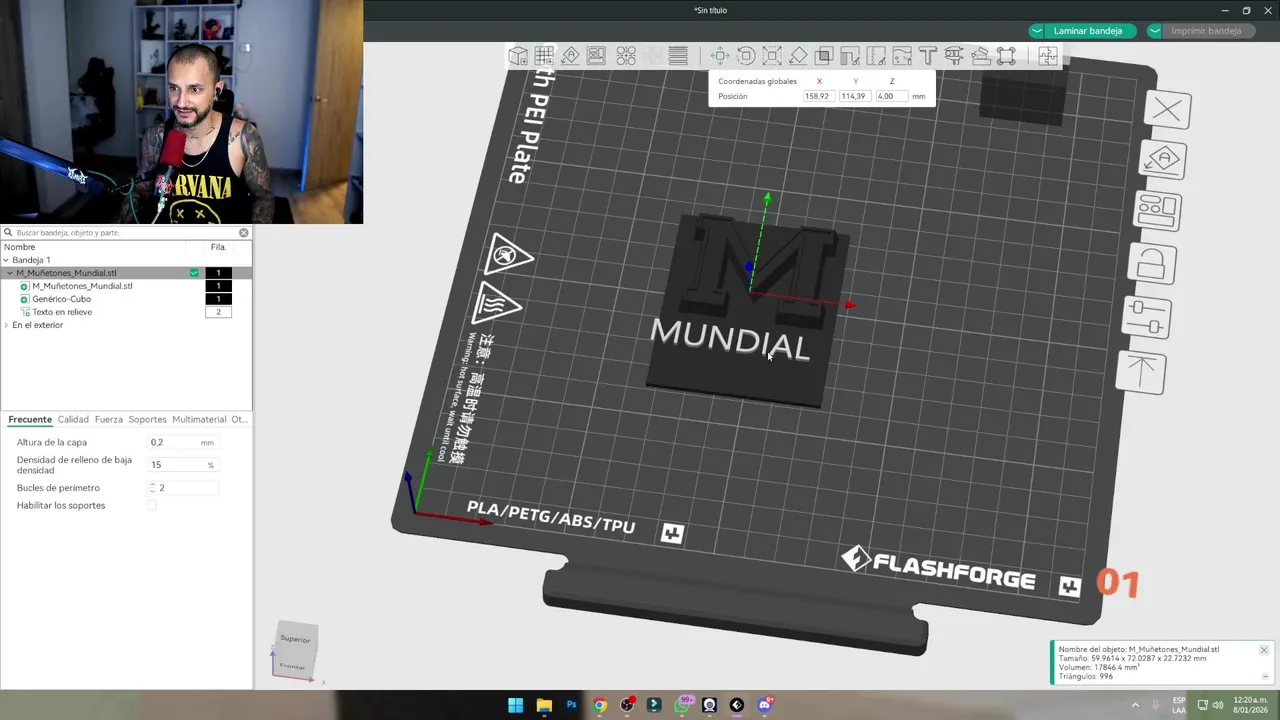Select the Rotate tool

[x=746, y=56]
